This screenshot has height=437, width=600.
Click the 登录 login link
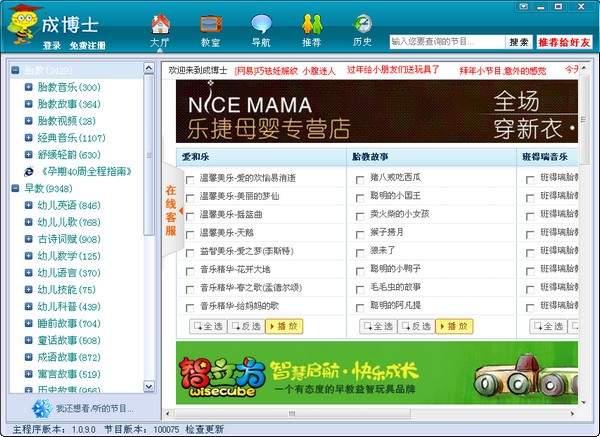point(52,46)
